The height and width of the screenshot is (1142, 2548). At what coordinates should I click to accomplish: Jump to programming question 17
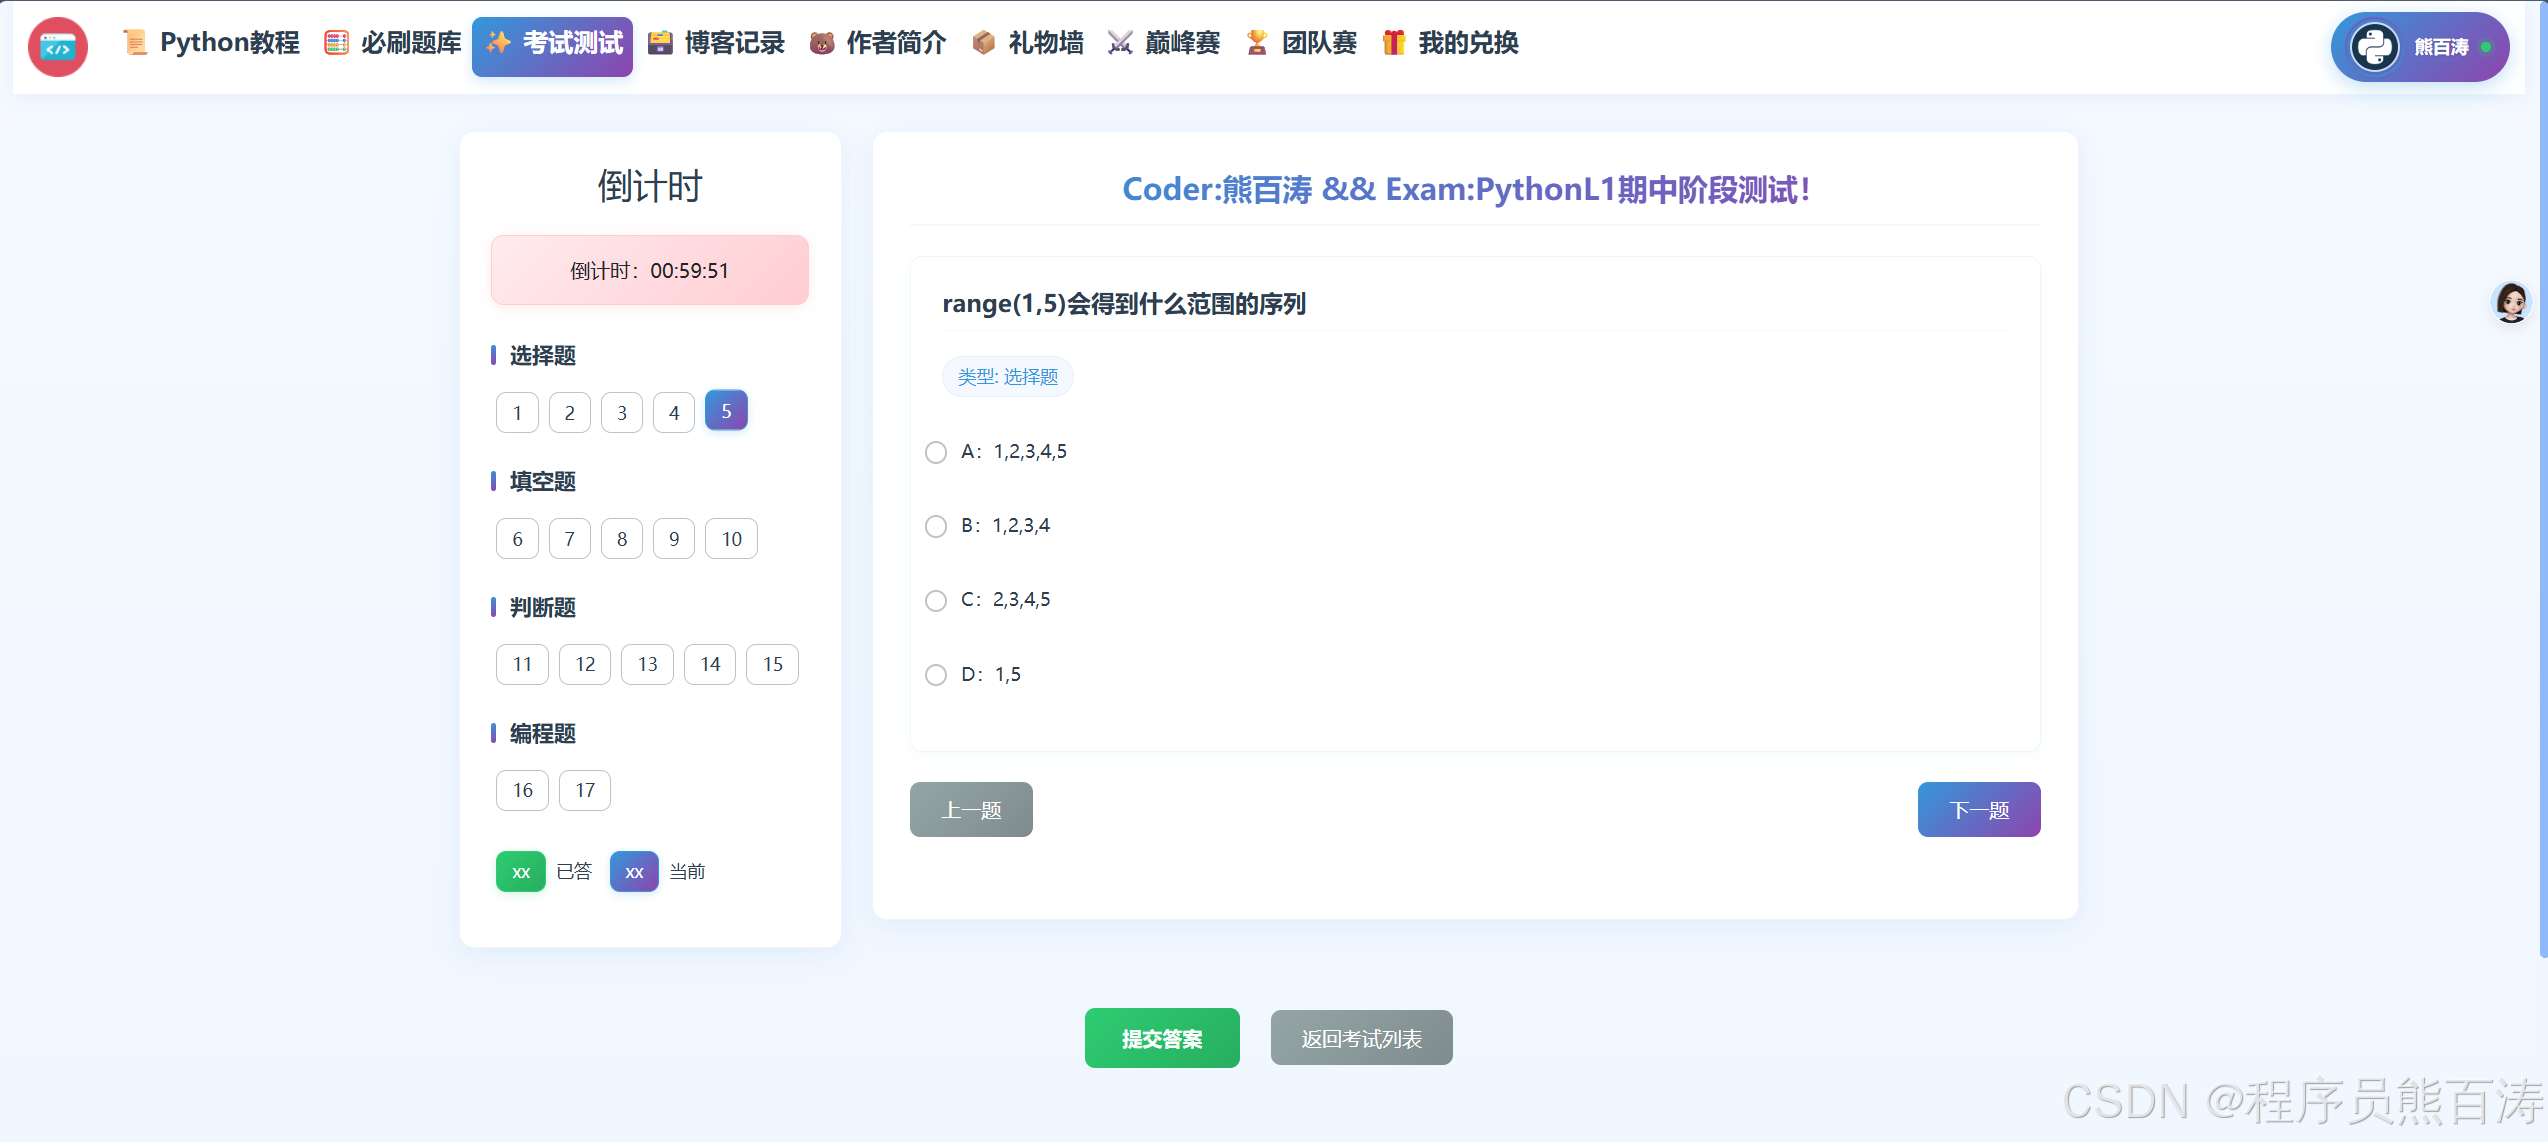coord(585,790)
